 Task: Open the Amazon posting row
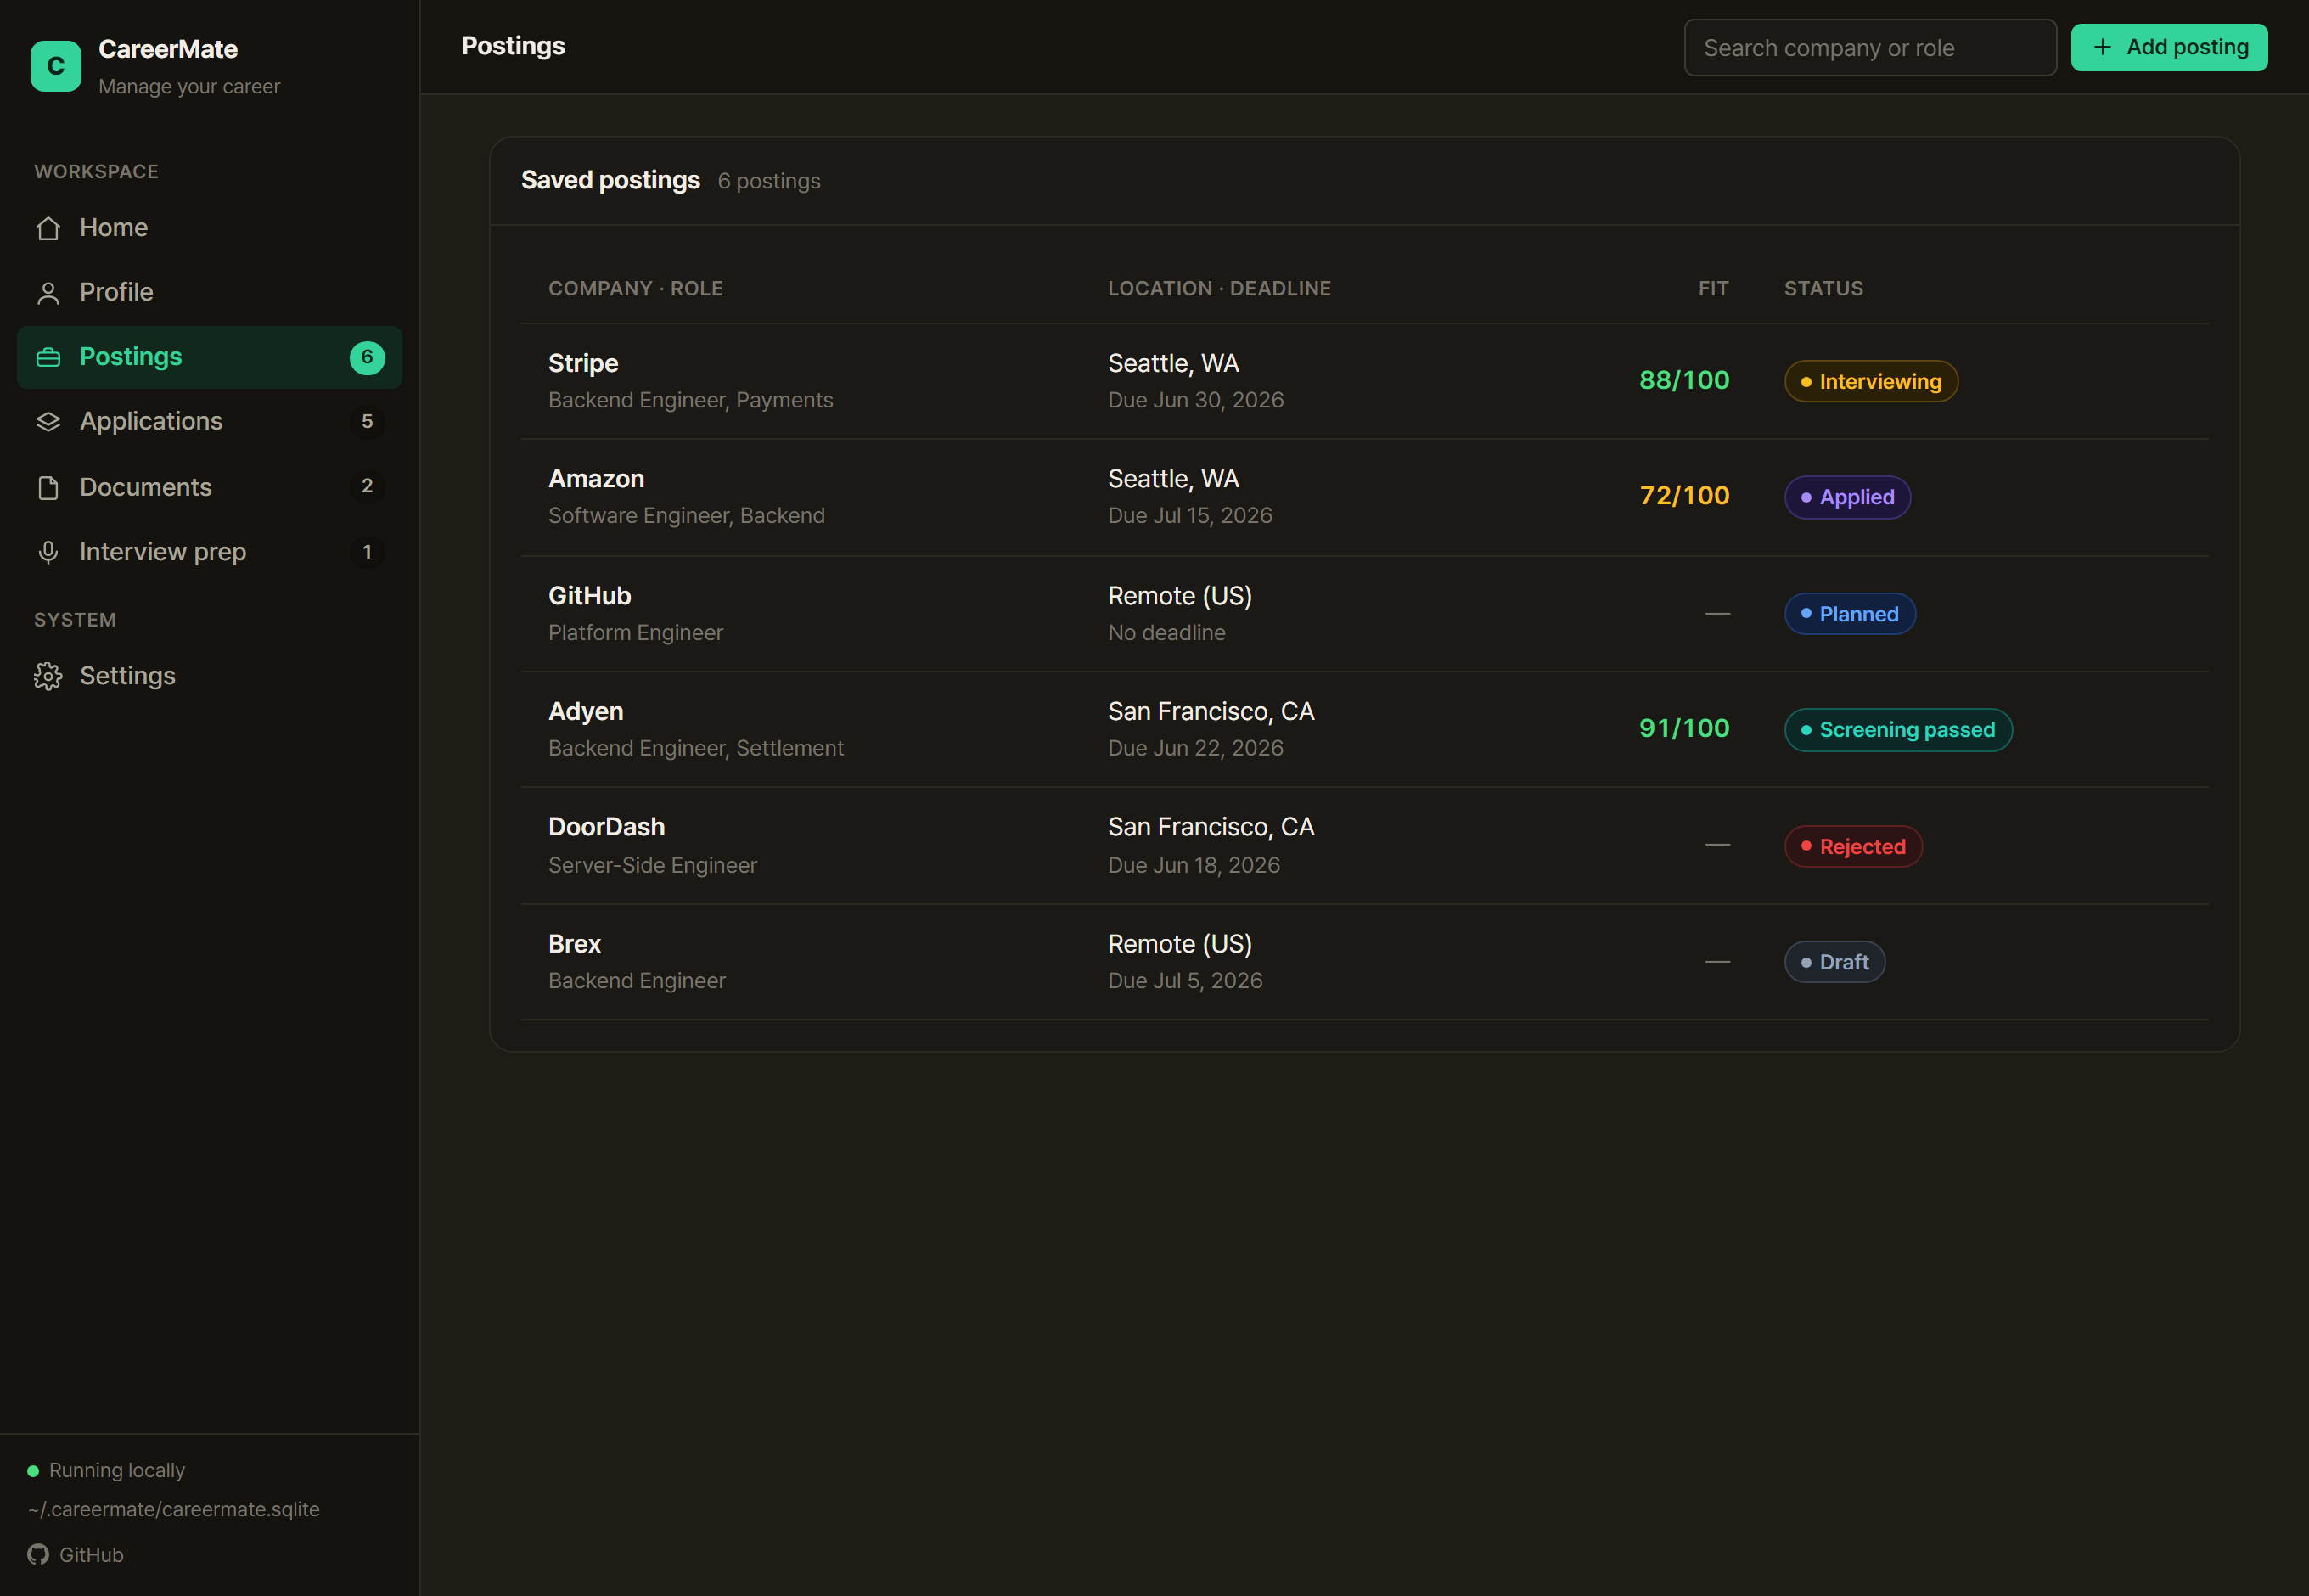tap(1364, 498)
